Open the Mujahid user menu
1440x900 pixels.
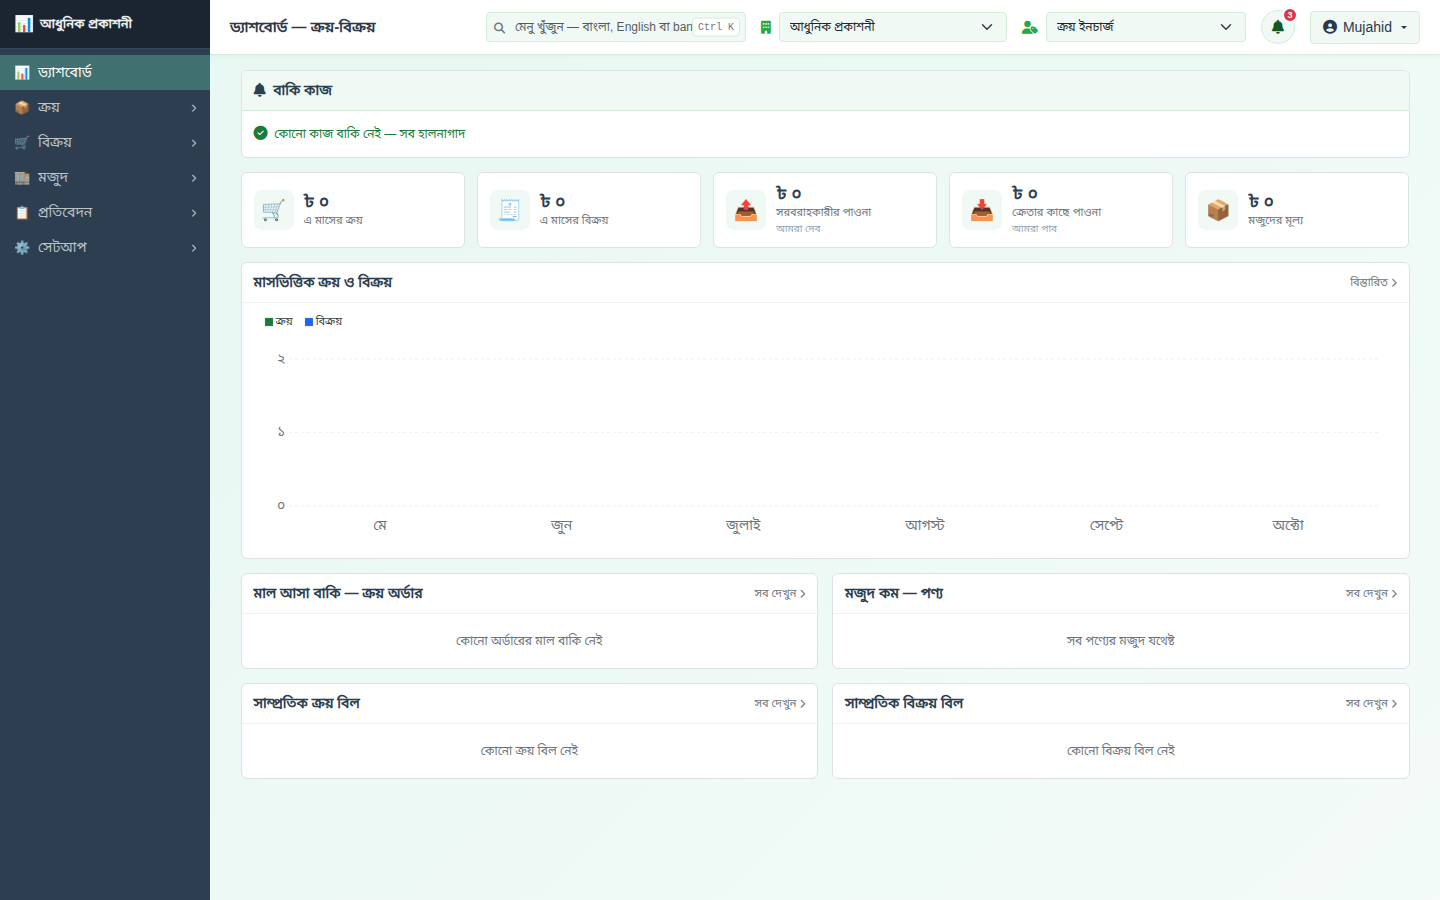(1364, 27)
